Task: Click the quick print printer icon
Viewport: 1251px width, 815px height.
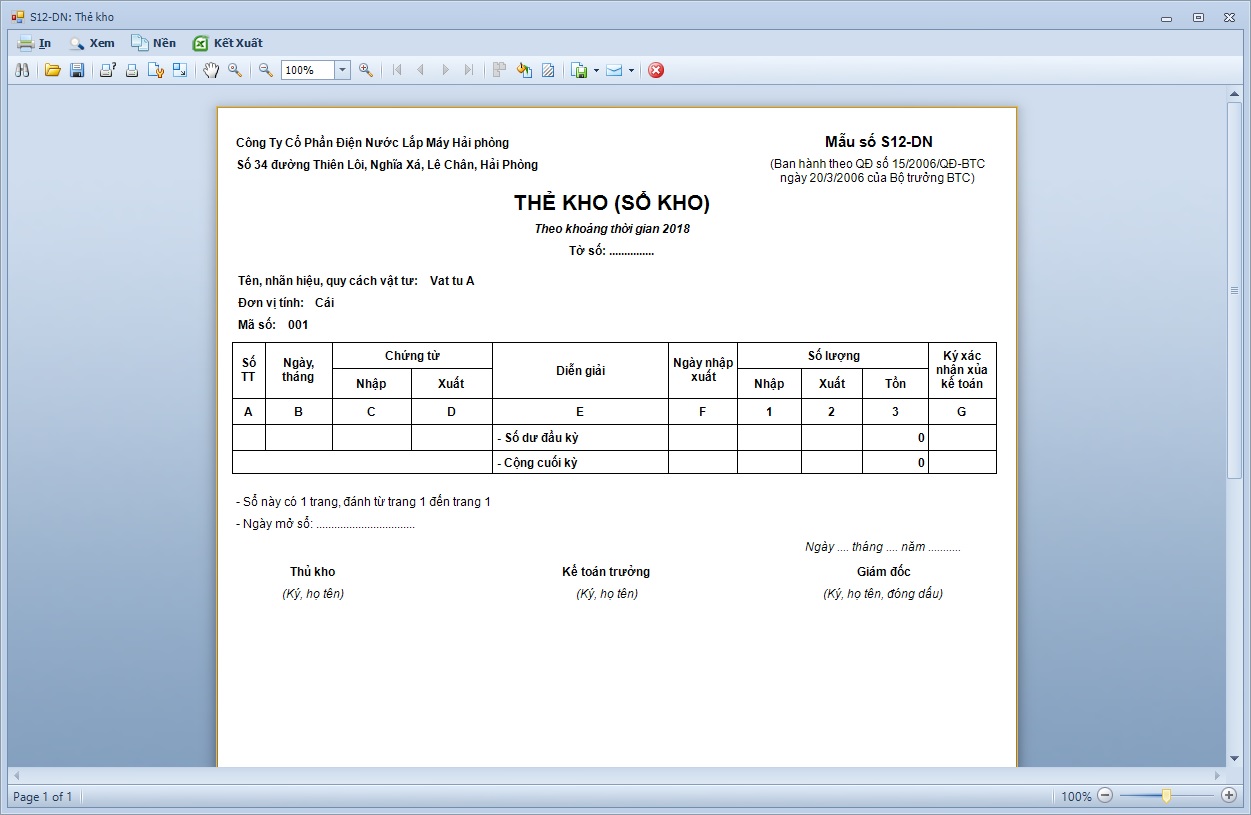Action: coord(131,70)
